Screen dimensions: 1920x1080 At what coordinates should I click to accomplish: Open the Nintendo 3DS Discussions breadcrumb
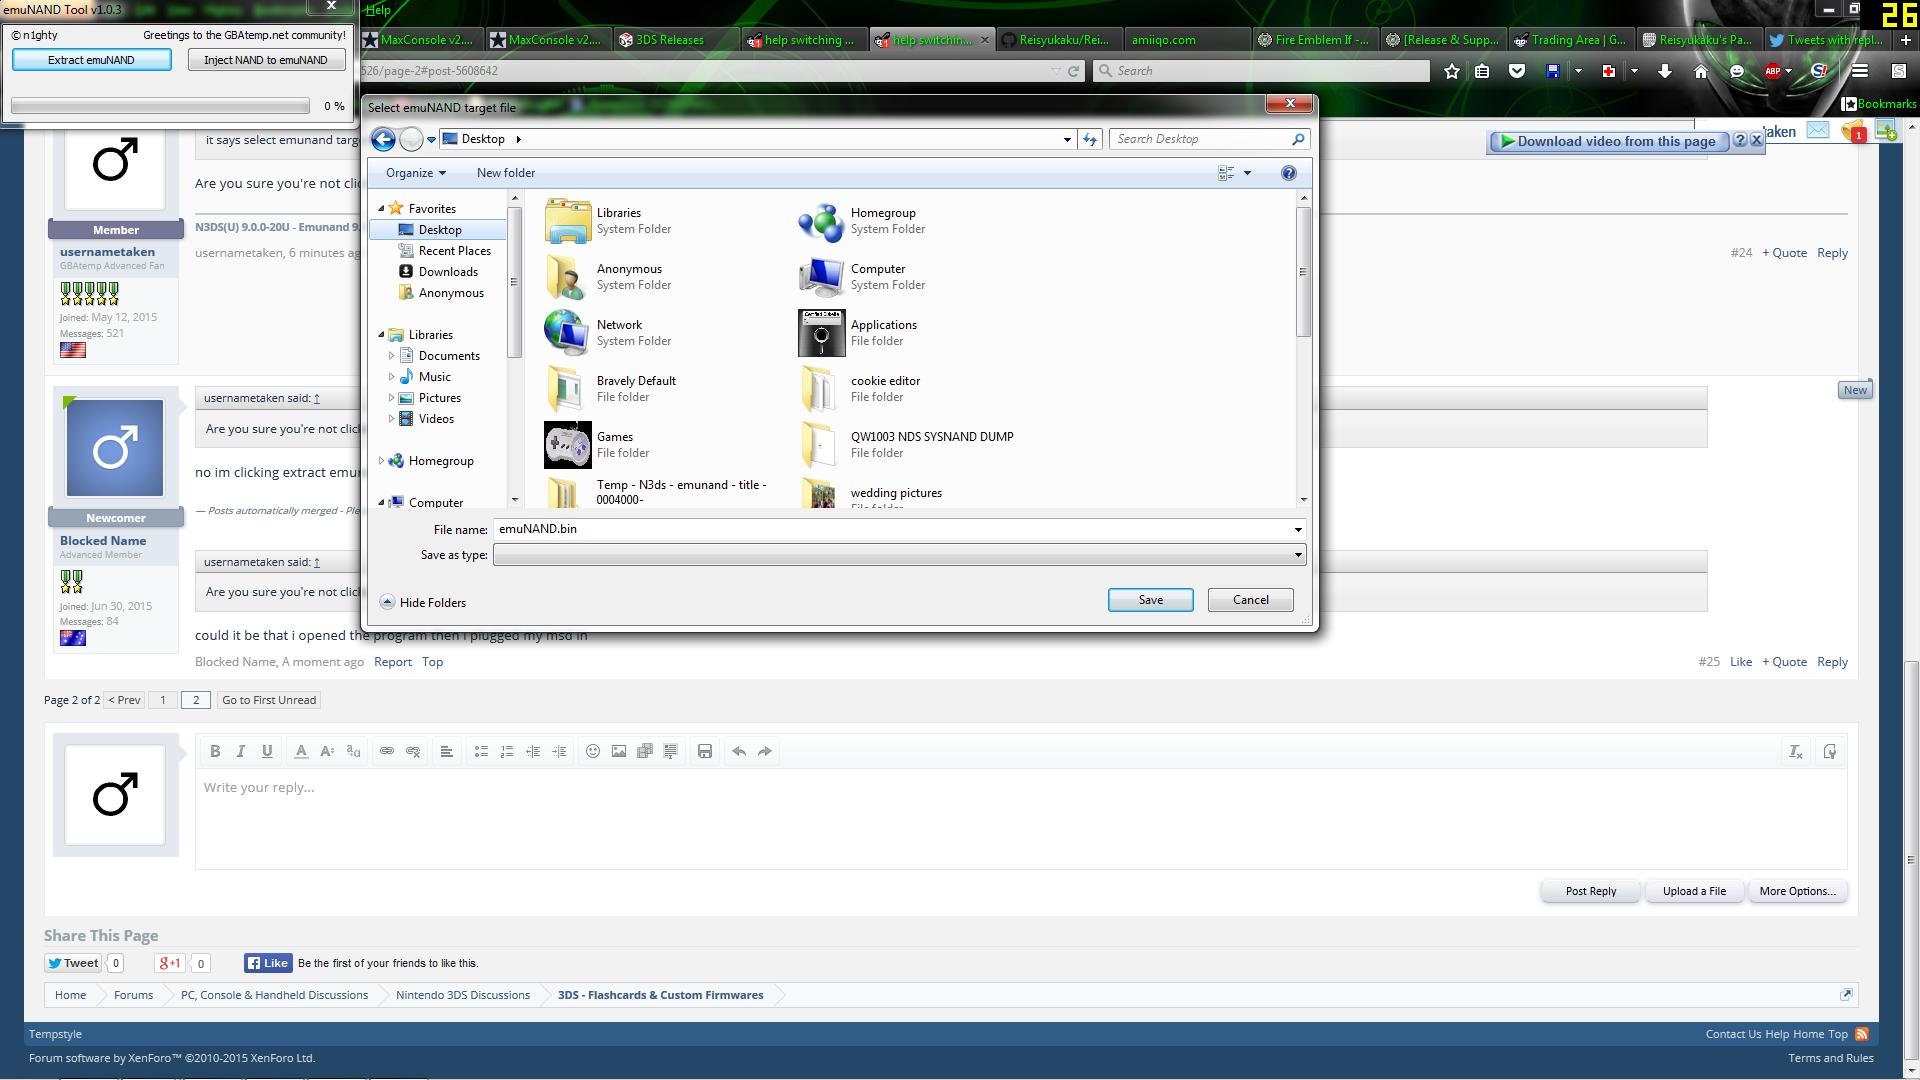463,995
